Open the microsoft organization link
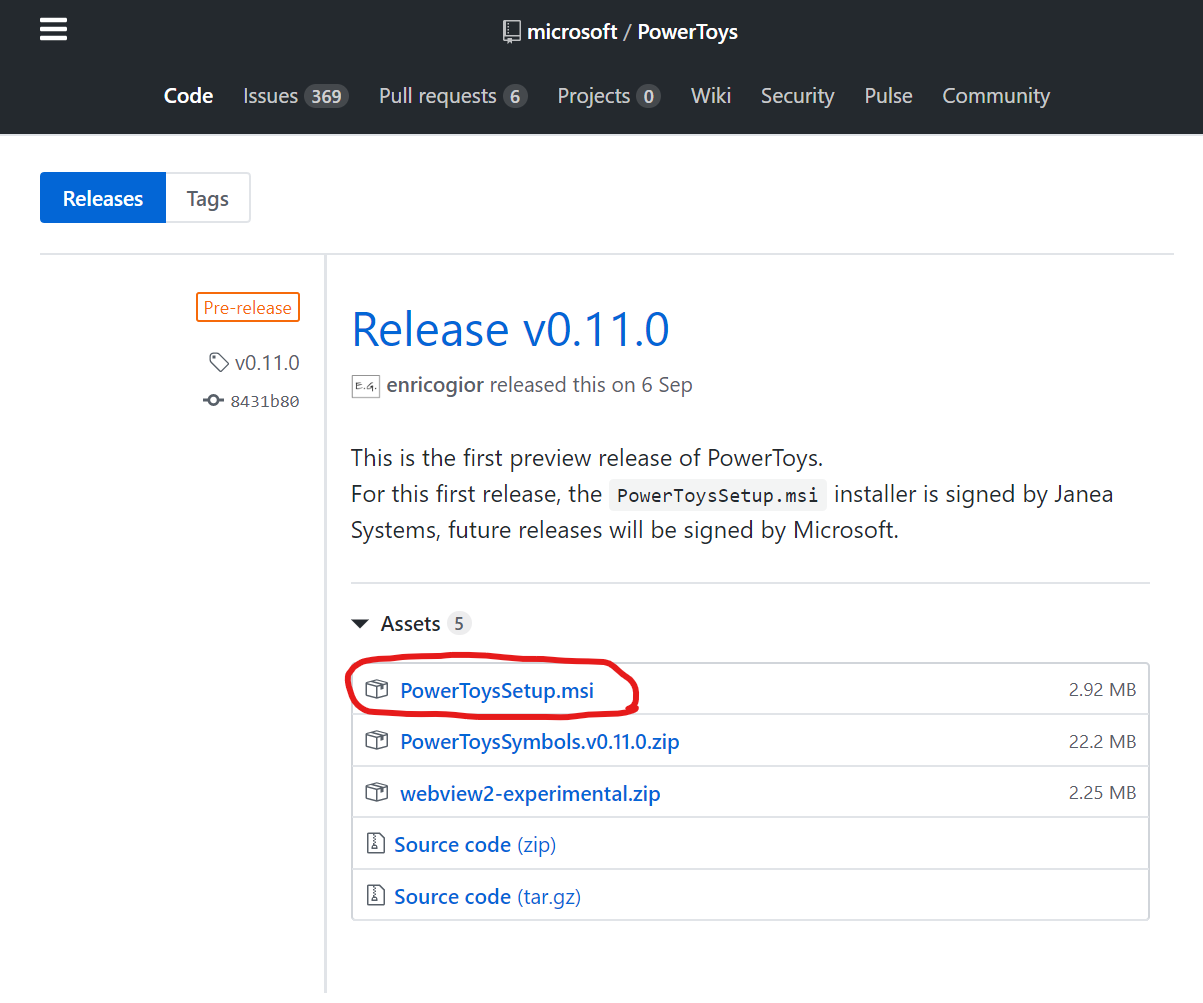The width and height of the screenshot is (1203, 1003). (572, 32)
